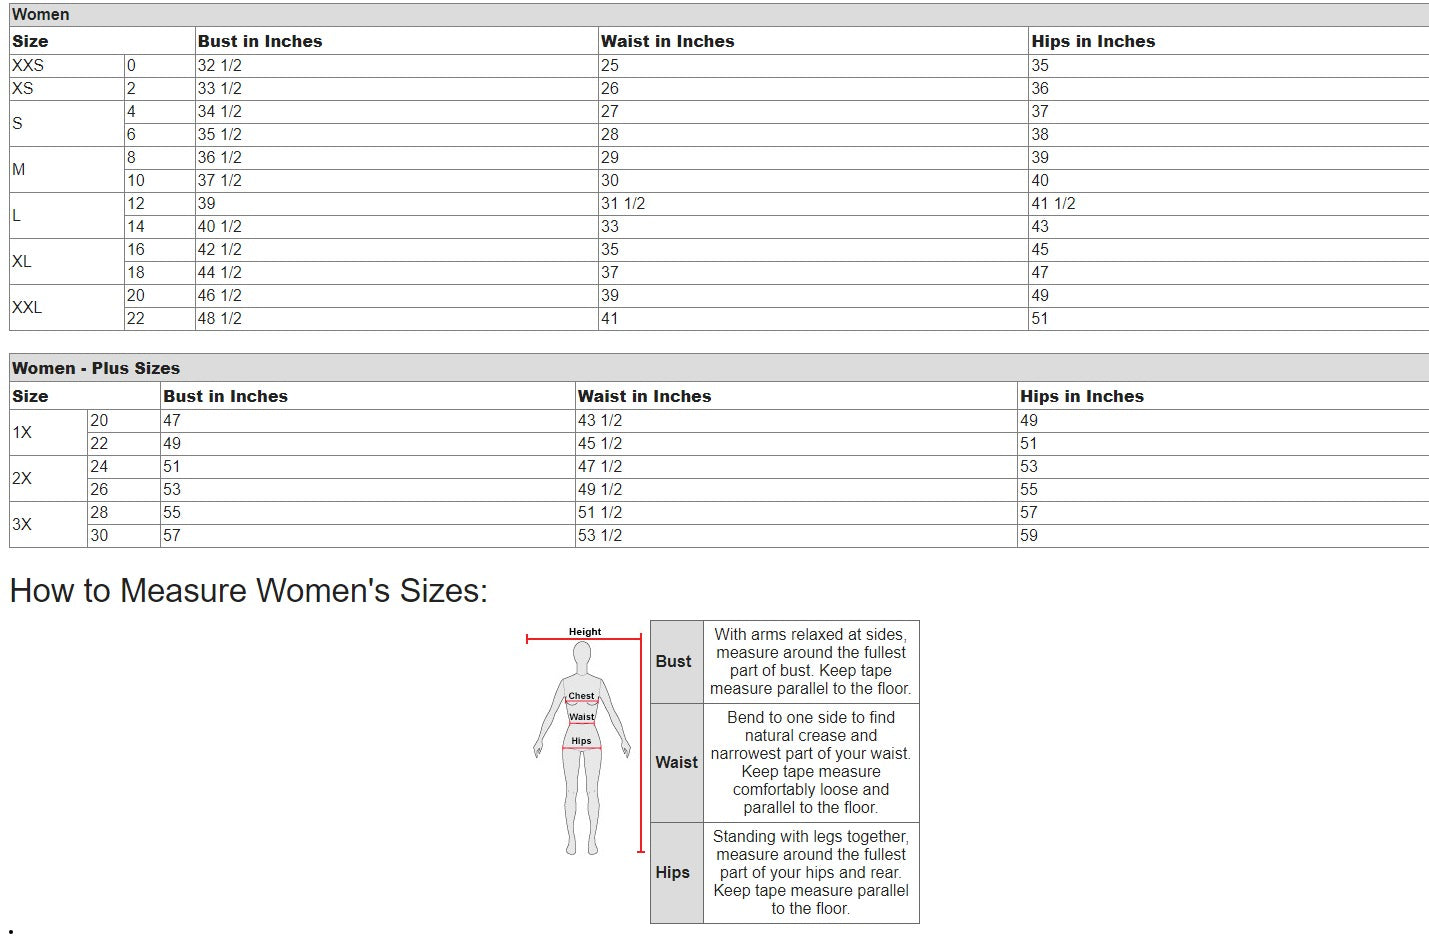
Task: Click the Waist measuring instructions text
Action: point(810,762)
